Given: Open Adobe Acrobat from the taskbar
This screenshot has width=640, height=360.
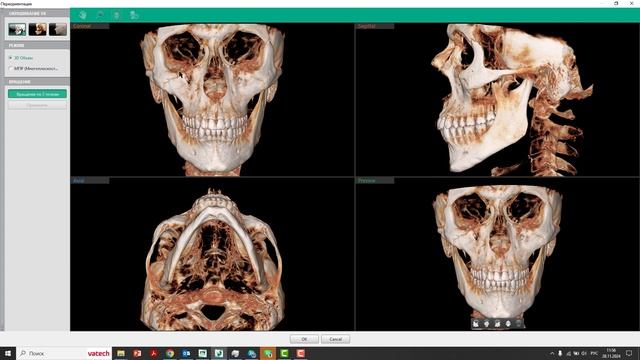Looking at the screenshot, I should tap(153, 353).
